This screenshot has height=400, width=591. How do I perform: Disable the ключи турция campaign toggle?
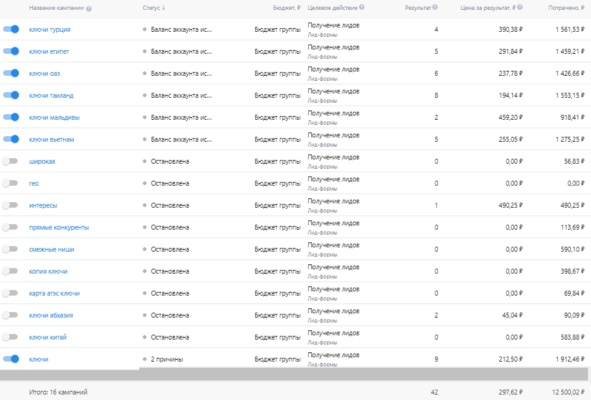[11, 29]
